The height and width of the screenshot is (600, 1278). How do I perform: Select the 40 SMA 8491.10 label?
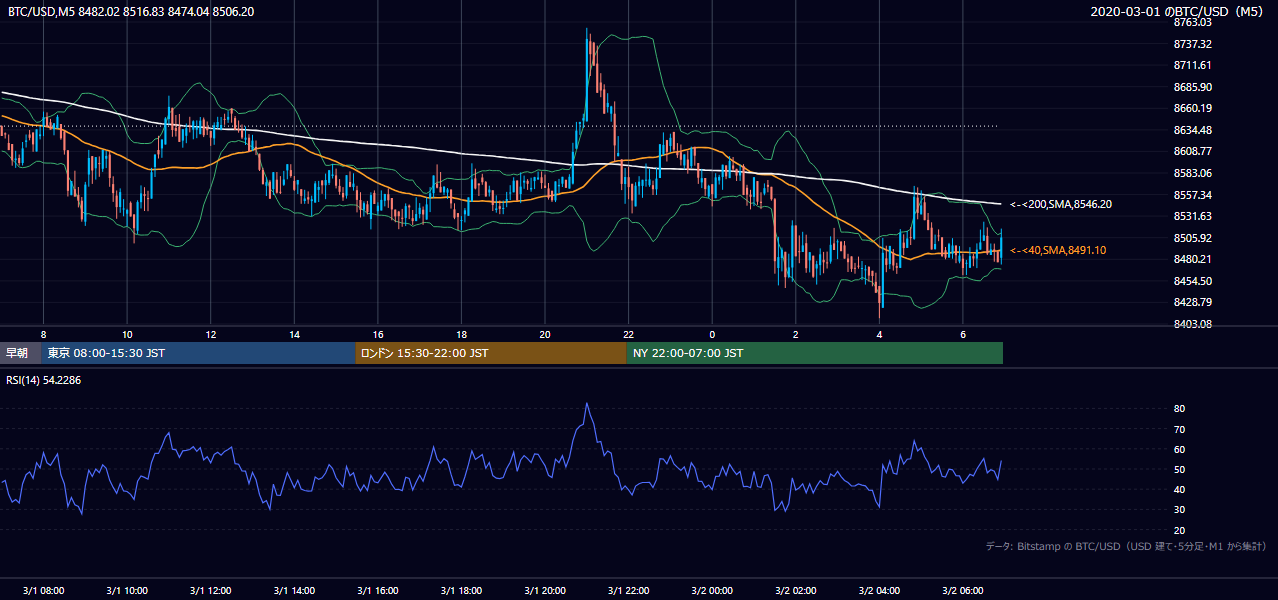coord(1058,250)
